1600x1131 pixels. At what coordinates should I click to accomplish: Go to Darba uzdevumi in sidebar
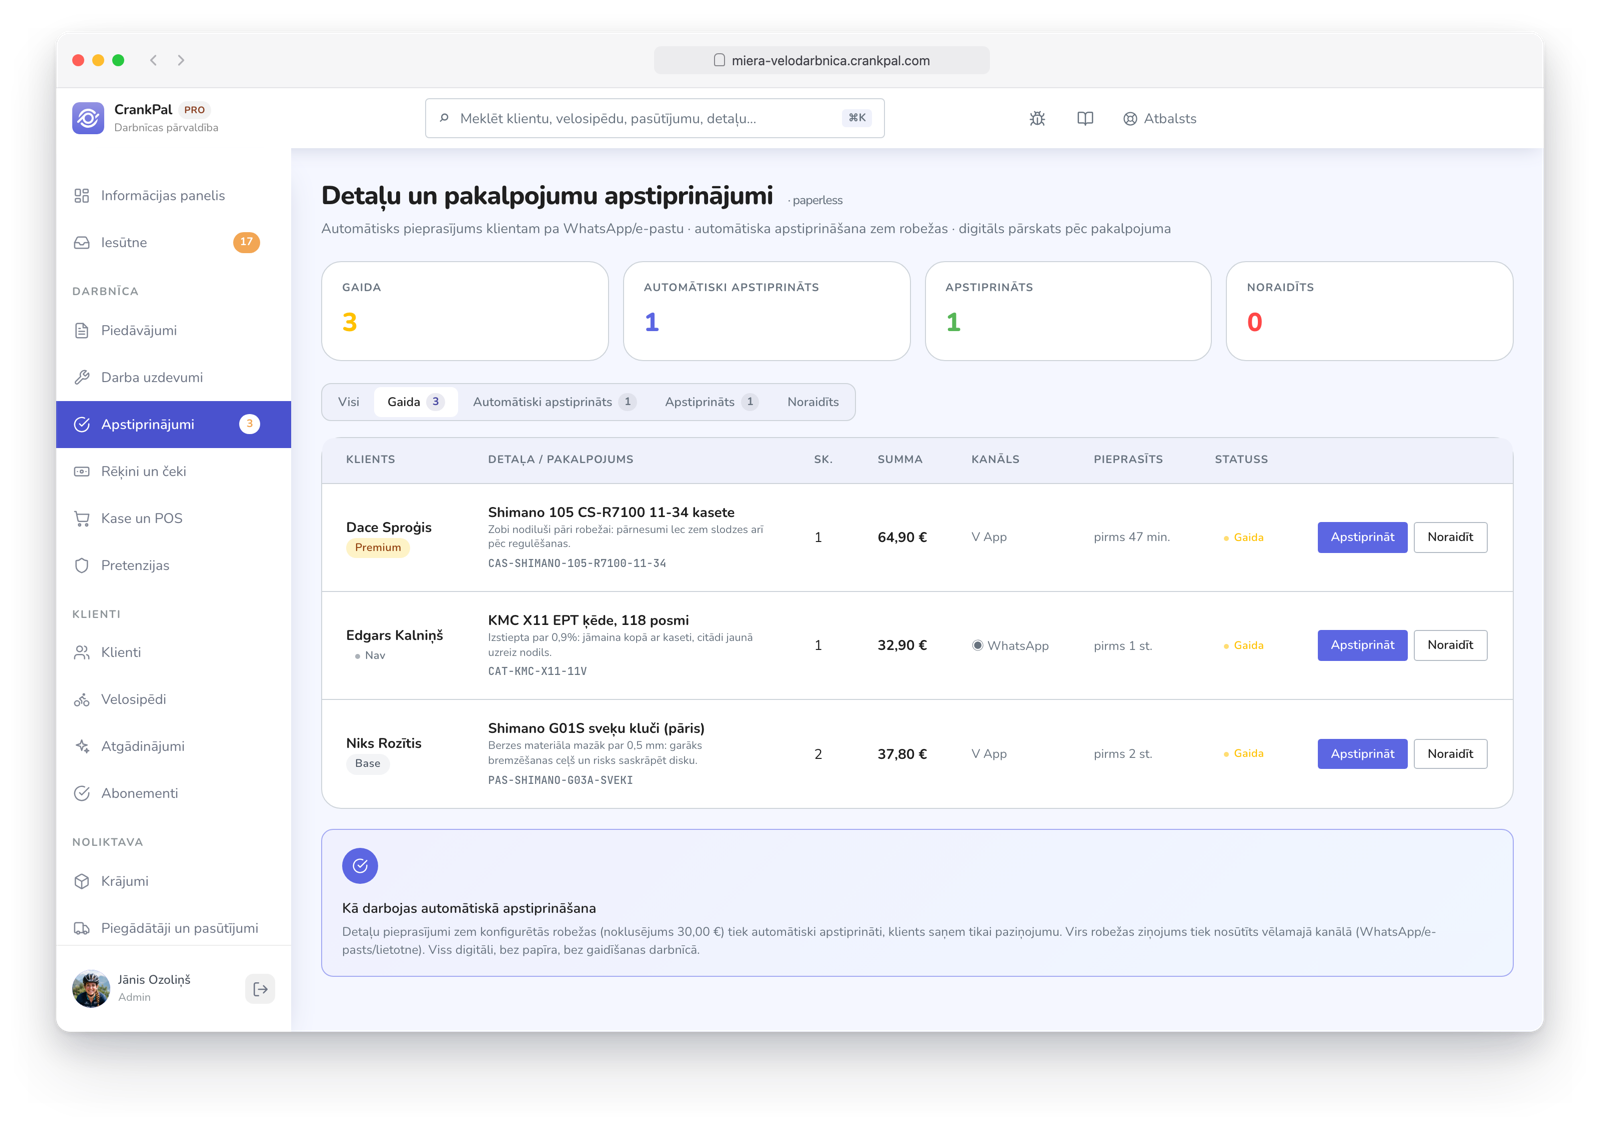click(x=174, y=378)
